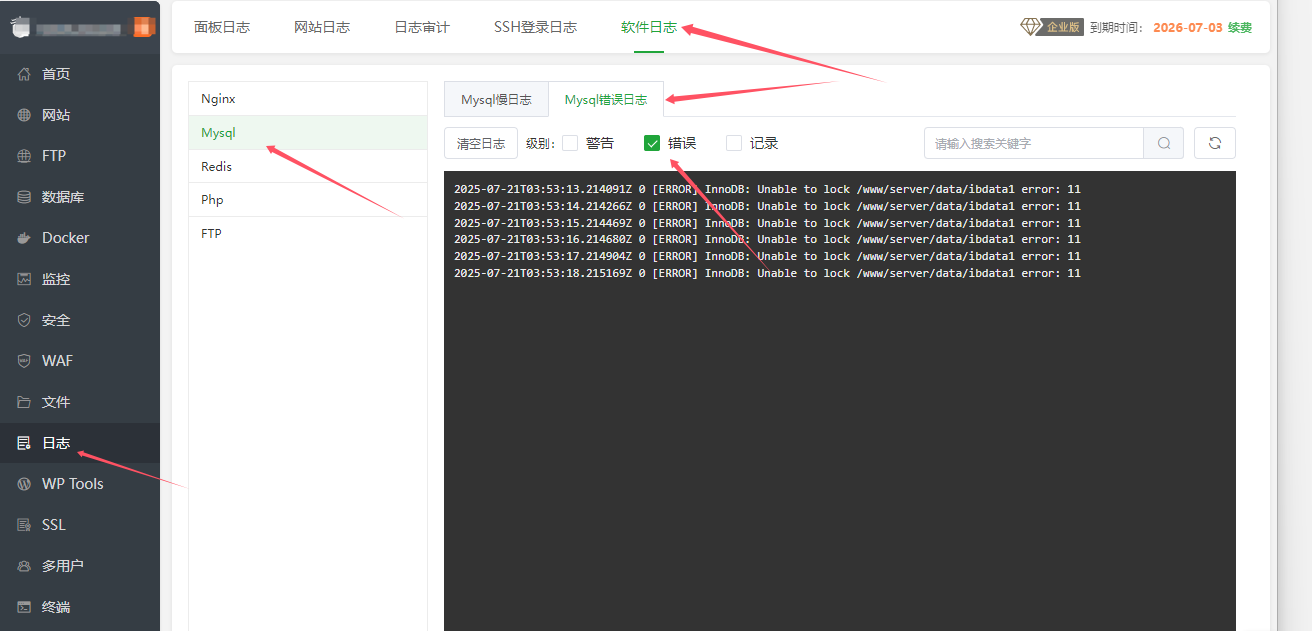
Task: Click the WordPress icon beside WP Tools
Action: [24, 484]
